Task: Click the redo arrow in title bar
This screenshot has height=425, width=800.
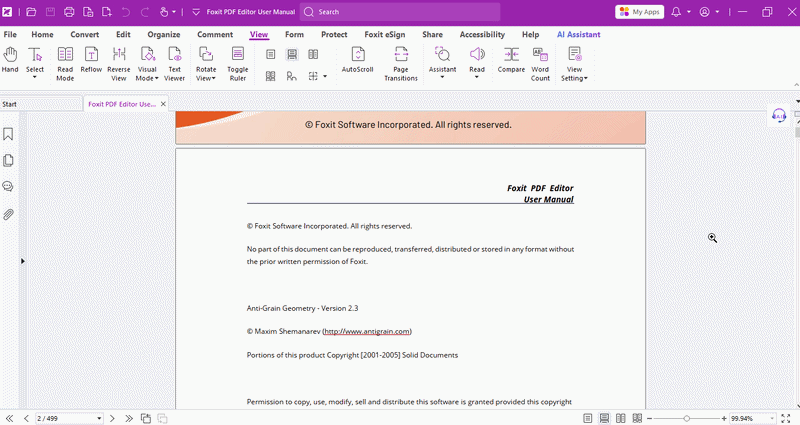Action: pyautogui.click(x=145, y=12)
